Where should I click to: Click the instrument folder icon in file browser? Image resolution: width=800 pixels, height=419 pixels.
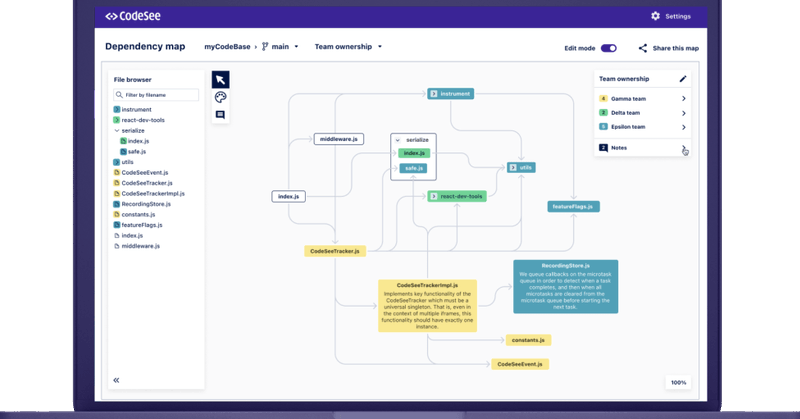tap(116, 109)
